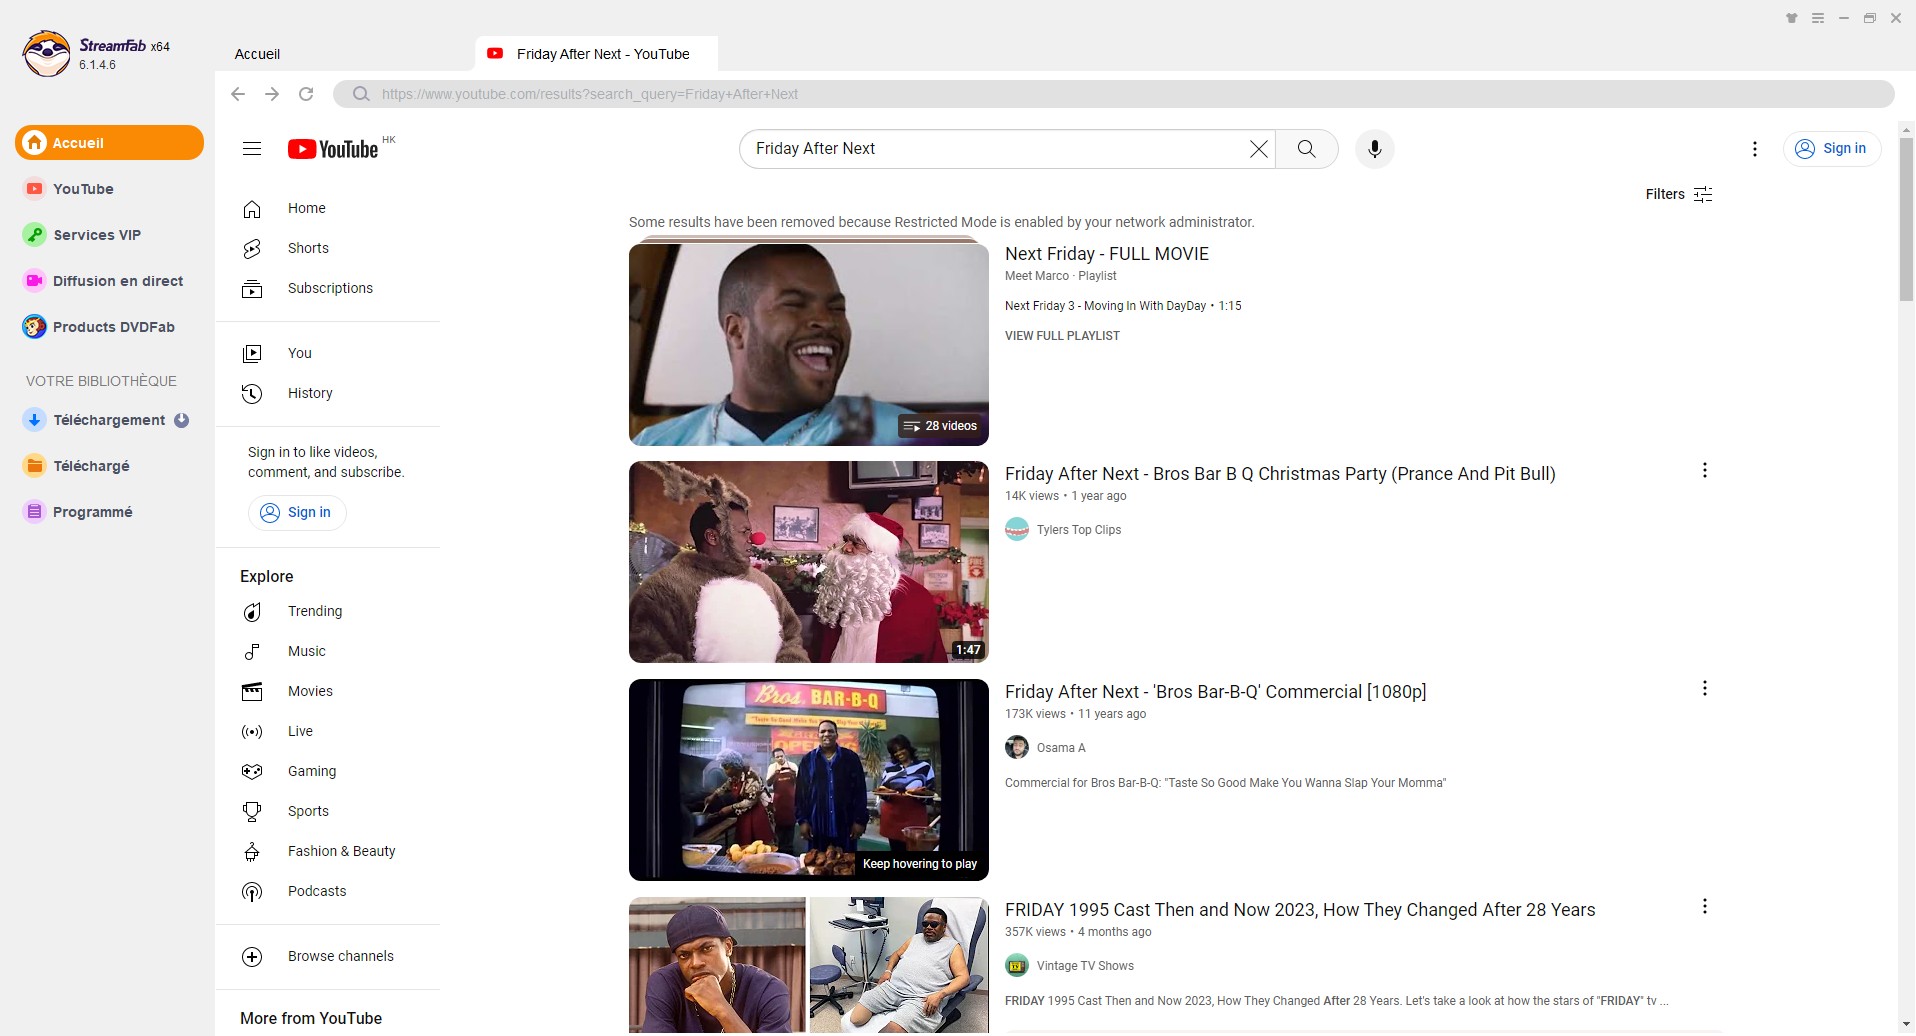
Task: Start voice search with the microphone icon
Action: coord(1375,149)
